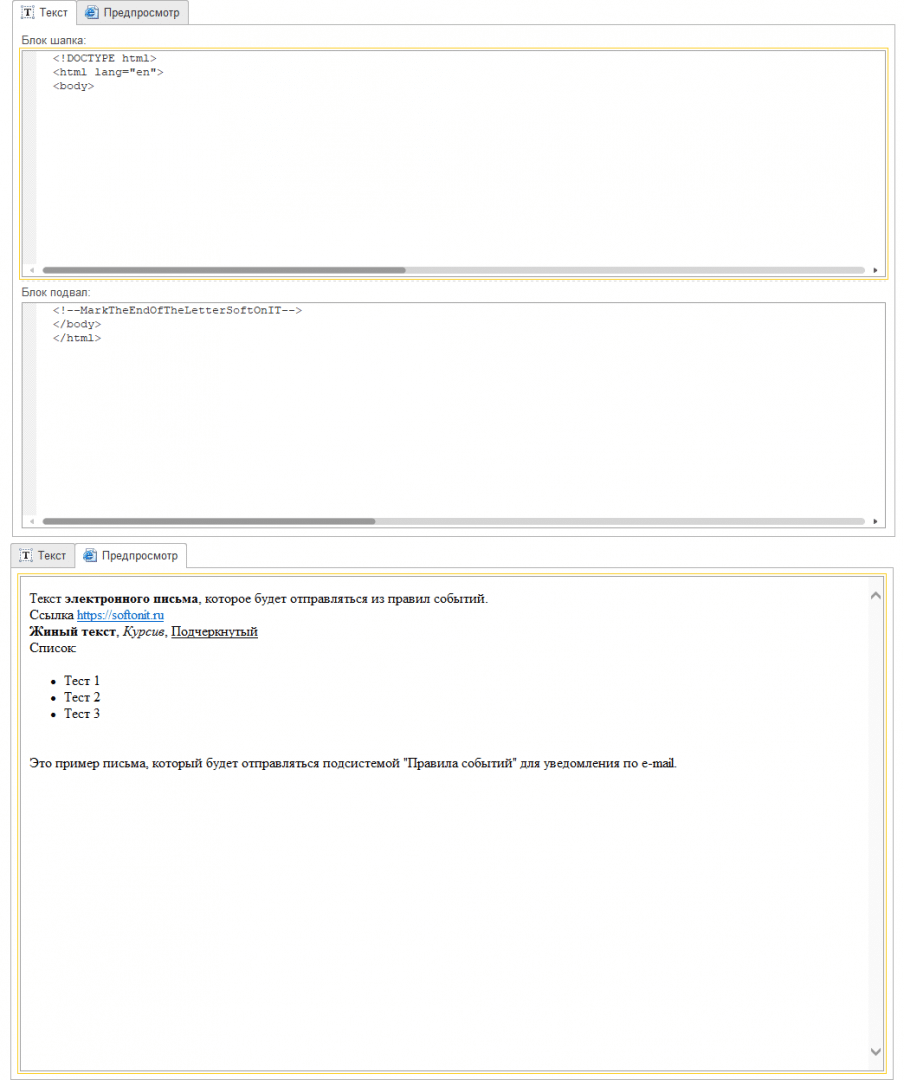
Task: Open the https://softonit.ru link in the preview
Action: (x=120, y=615)
